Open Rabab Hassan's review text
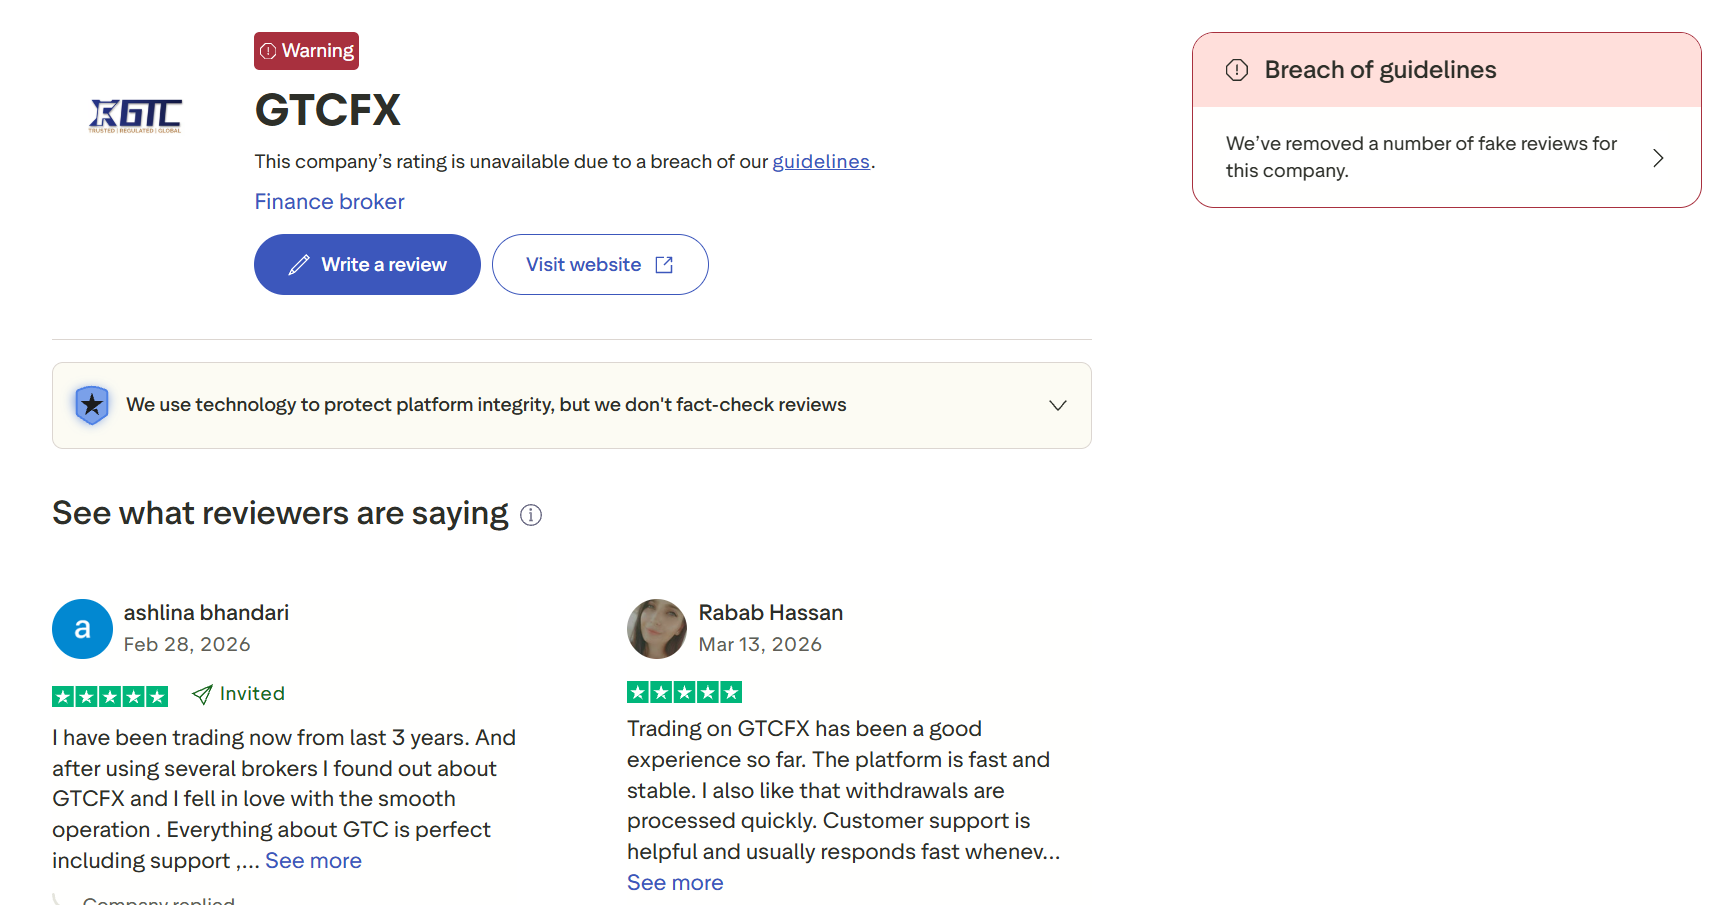Screen dimensions: 1734x905 point(843,790)
